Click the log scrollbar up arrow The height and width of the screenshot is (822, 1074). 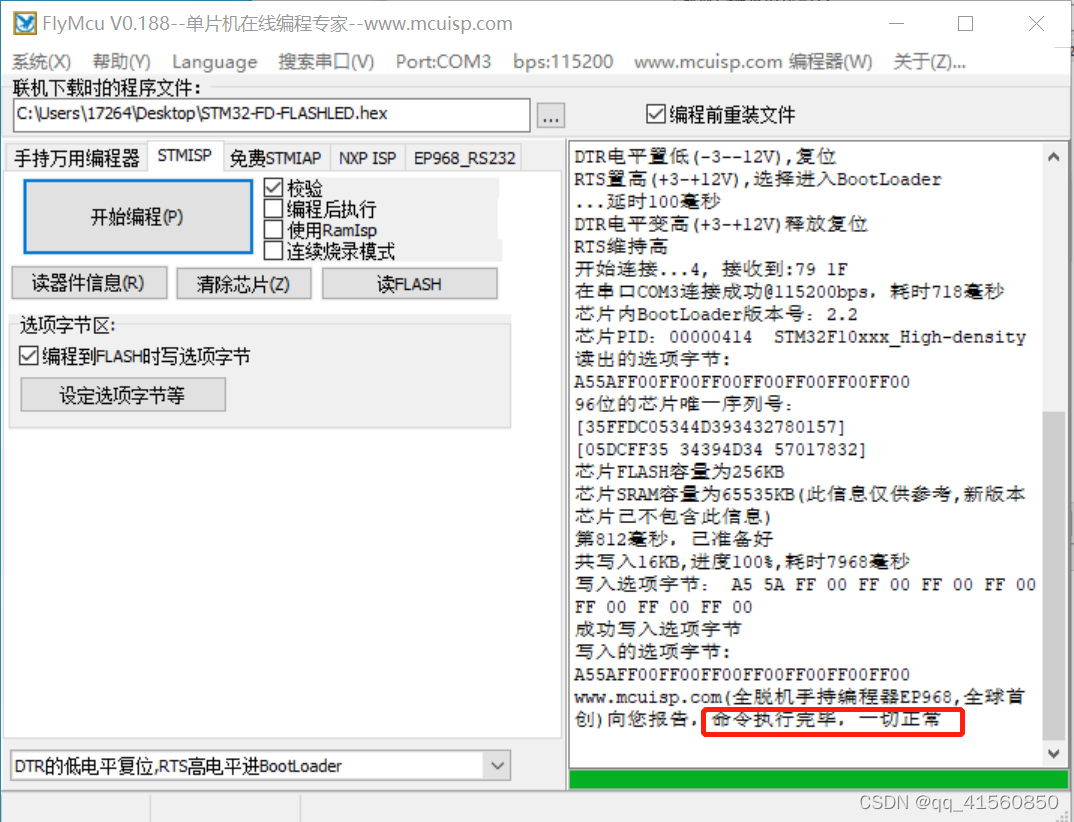[x=1053, y=157]
